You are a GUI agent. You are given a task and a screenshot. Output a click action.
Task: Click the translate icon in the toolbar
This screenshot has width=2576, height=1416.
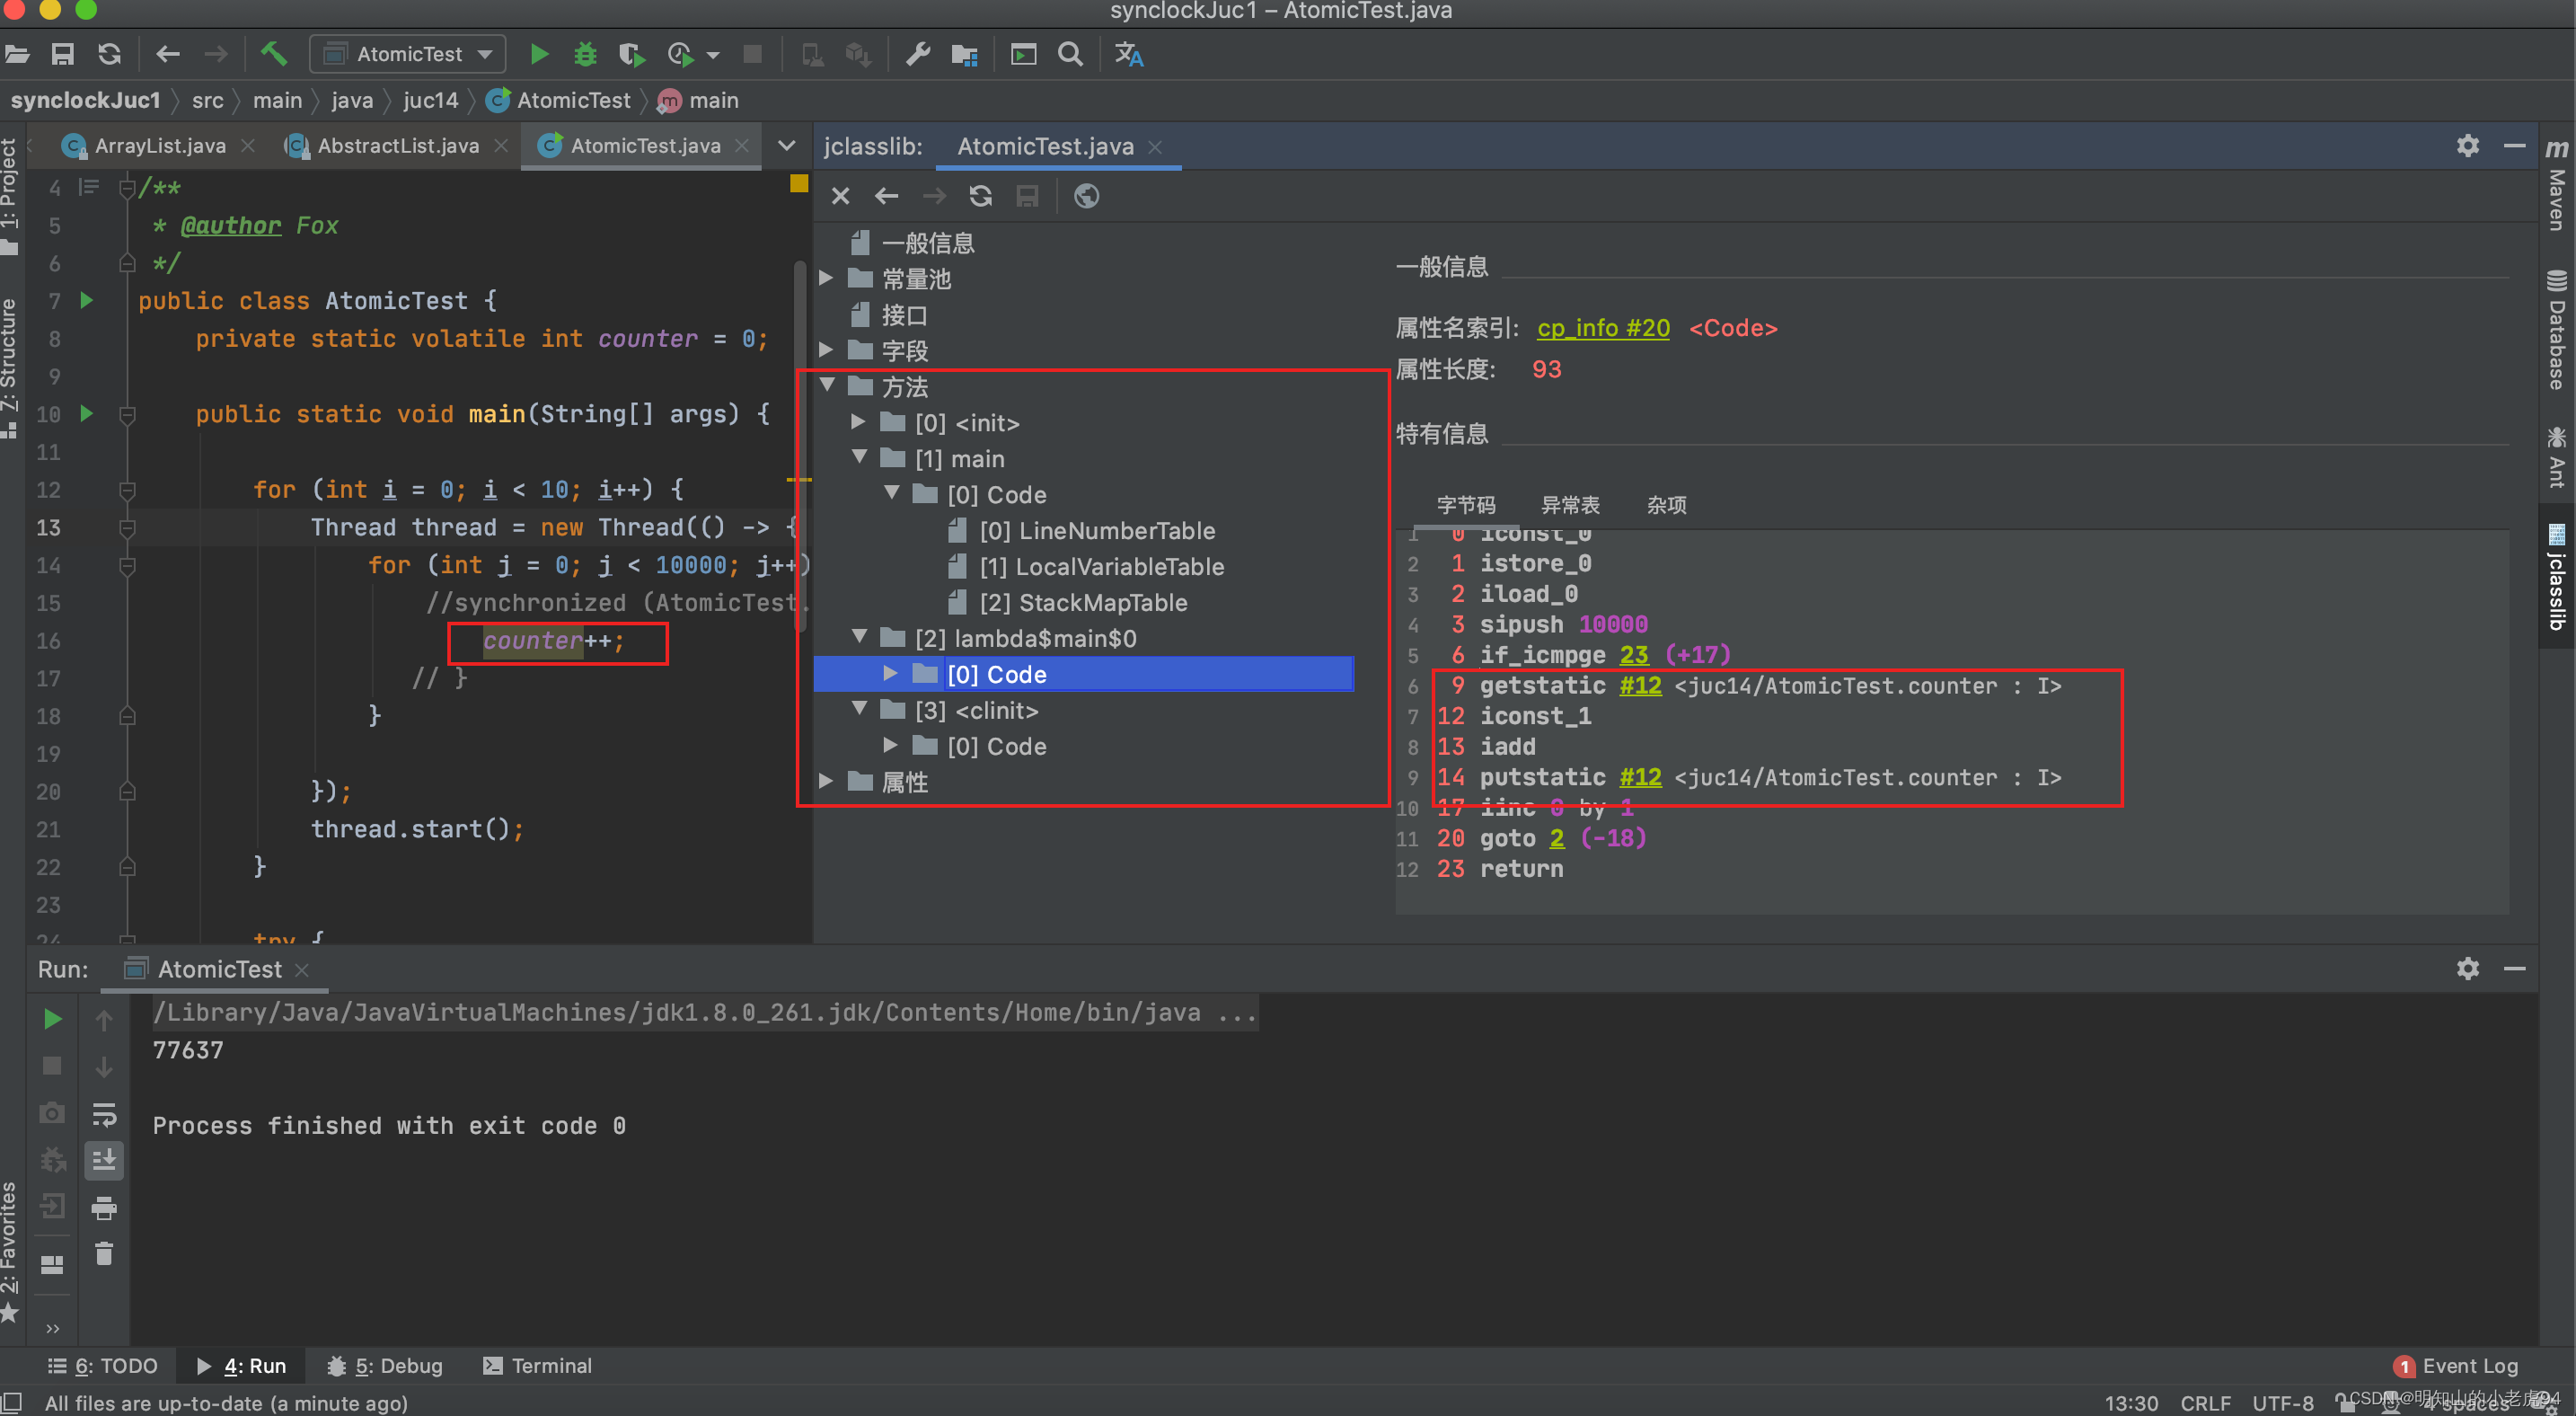point(1128,54)
